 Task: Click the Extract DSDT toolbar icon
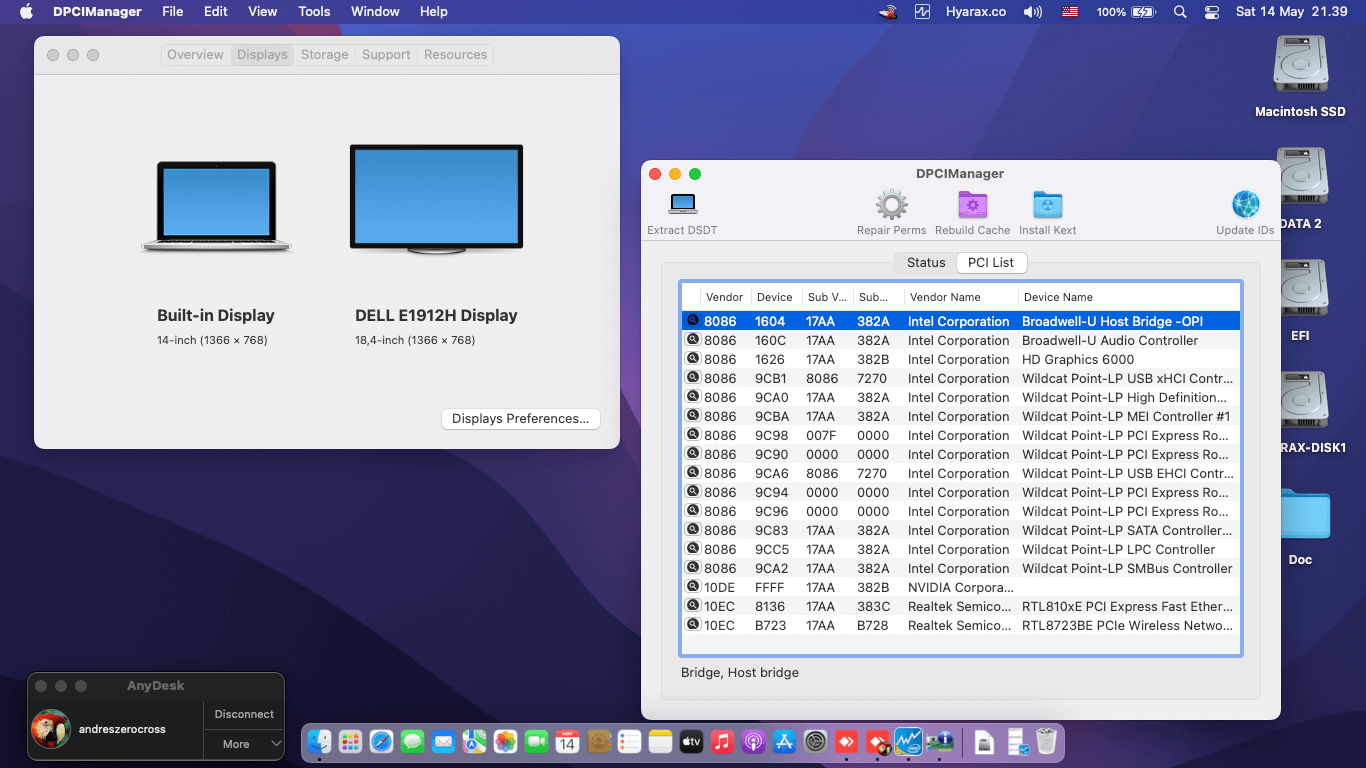point(683,204)
